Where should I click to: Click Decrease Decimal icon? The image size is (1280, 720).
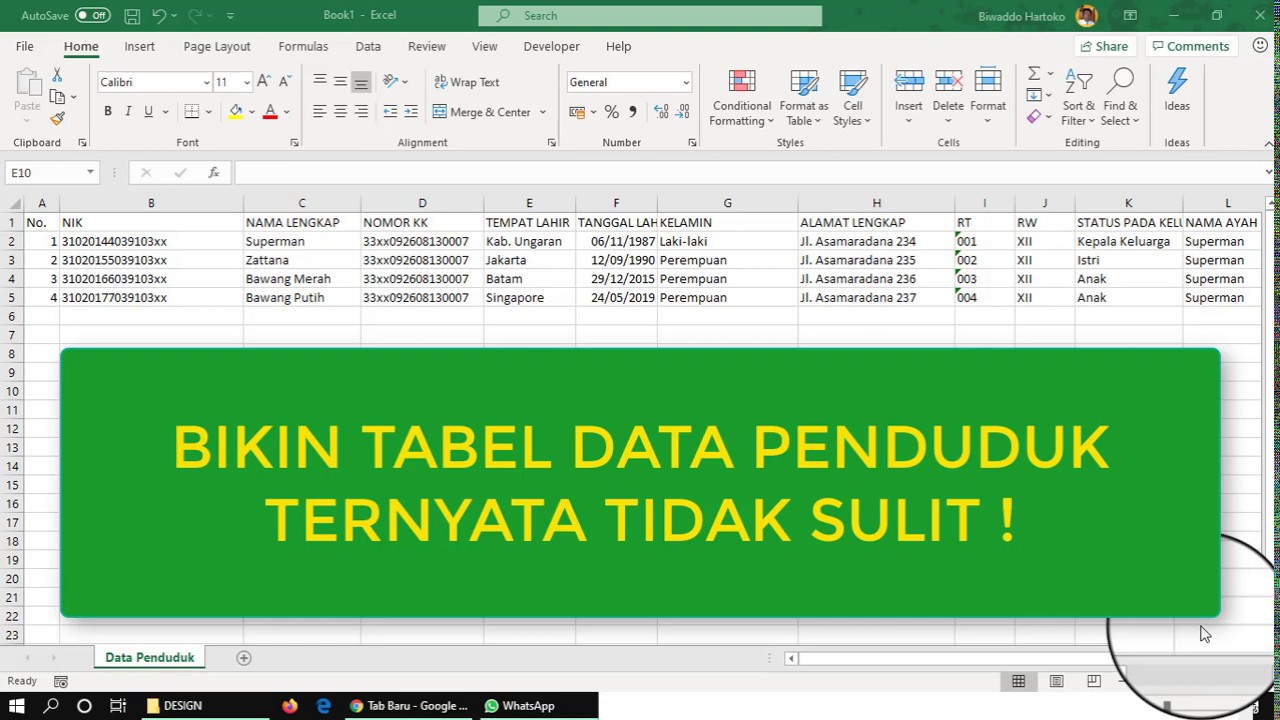coord(683,112)
